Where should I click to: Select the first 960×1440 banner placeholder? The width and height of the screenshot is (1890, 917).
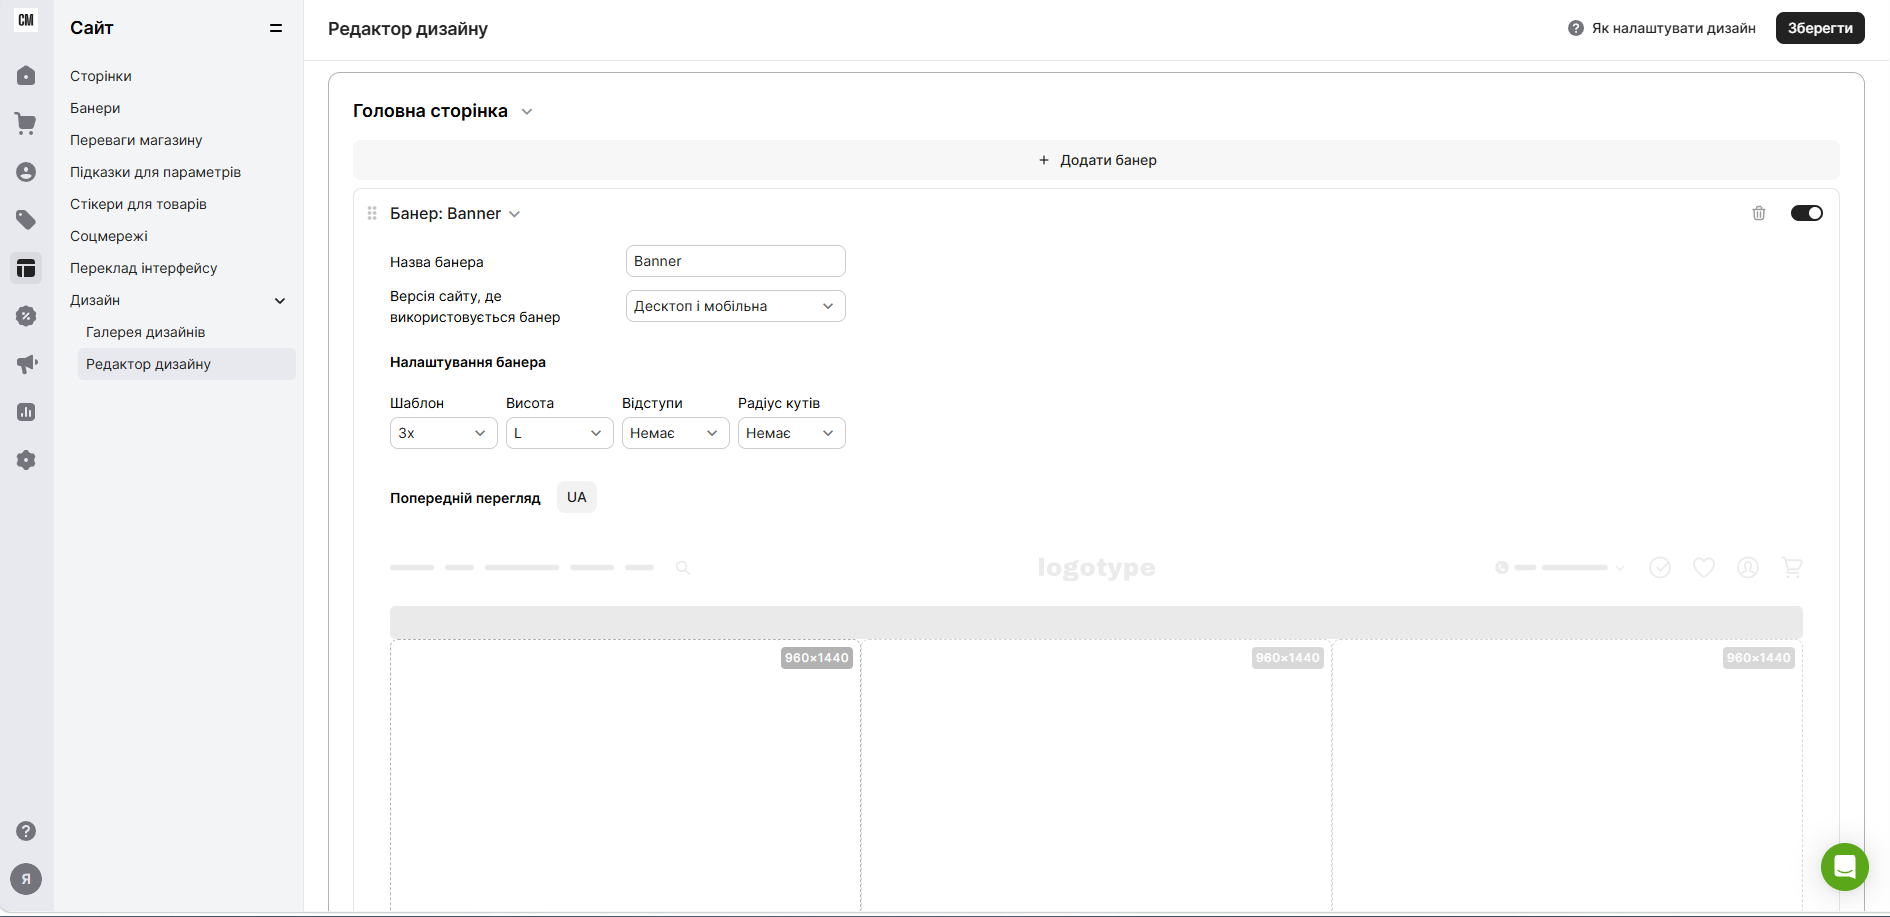(x=625, y=775)
